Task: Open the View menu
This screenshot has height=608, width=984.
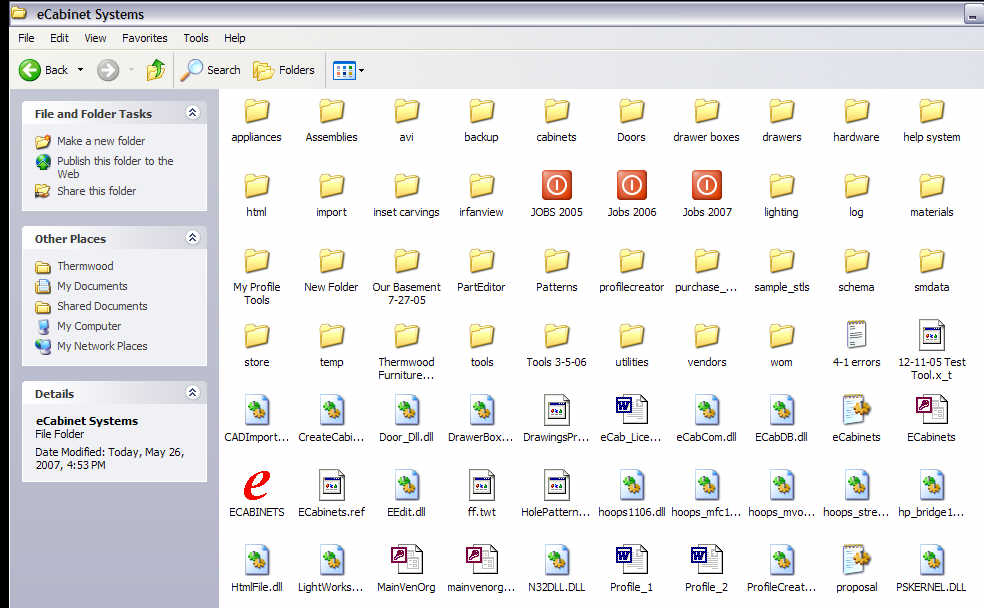Action: [95, 38]
